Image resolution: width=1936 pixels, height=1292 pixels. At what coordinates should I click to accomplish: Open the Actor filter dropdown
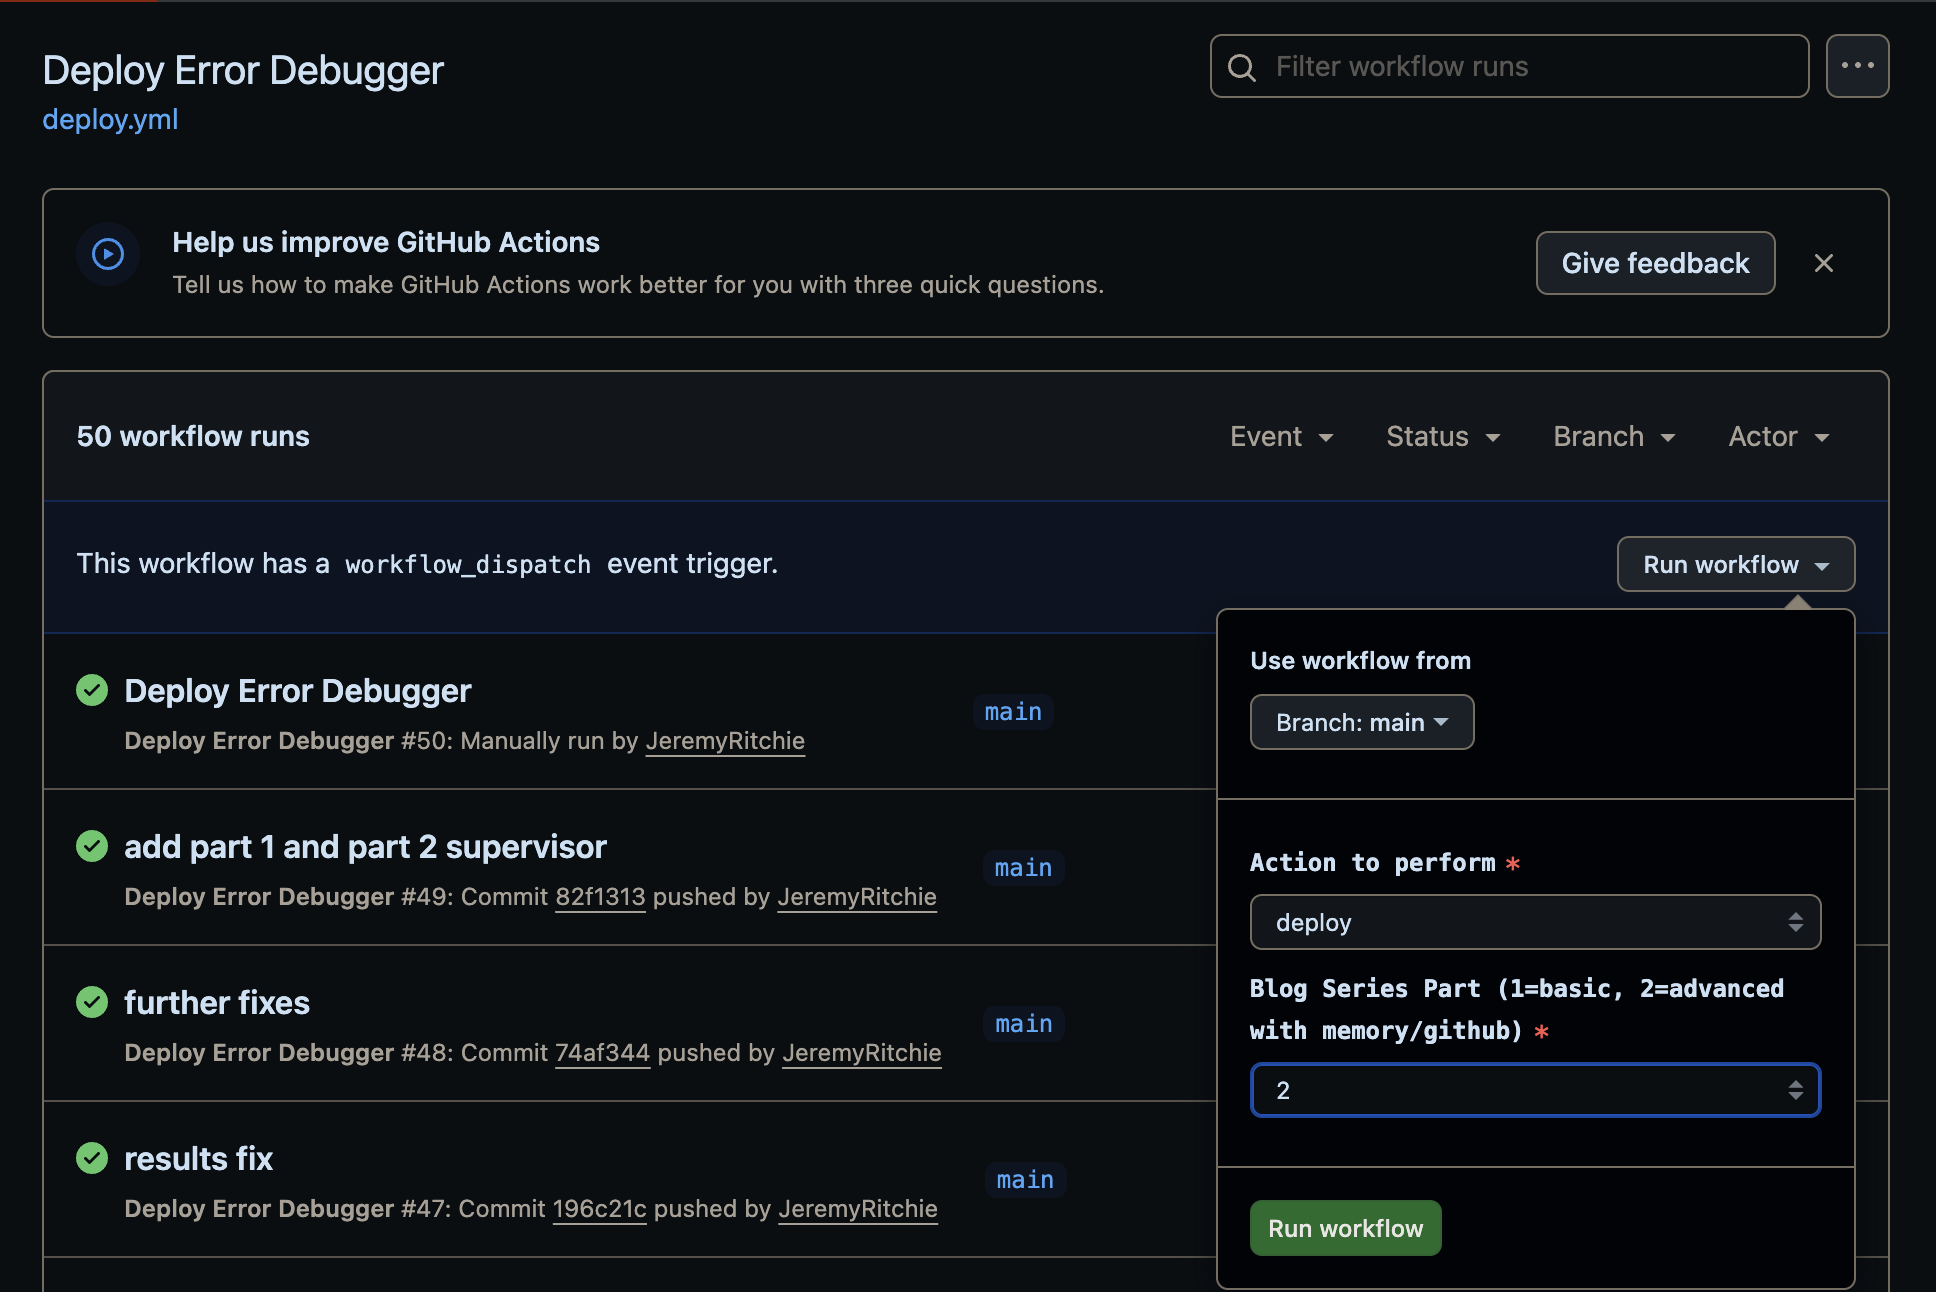(x=1778, y=436)
